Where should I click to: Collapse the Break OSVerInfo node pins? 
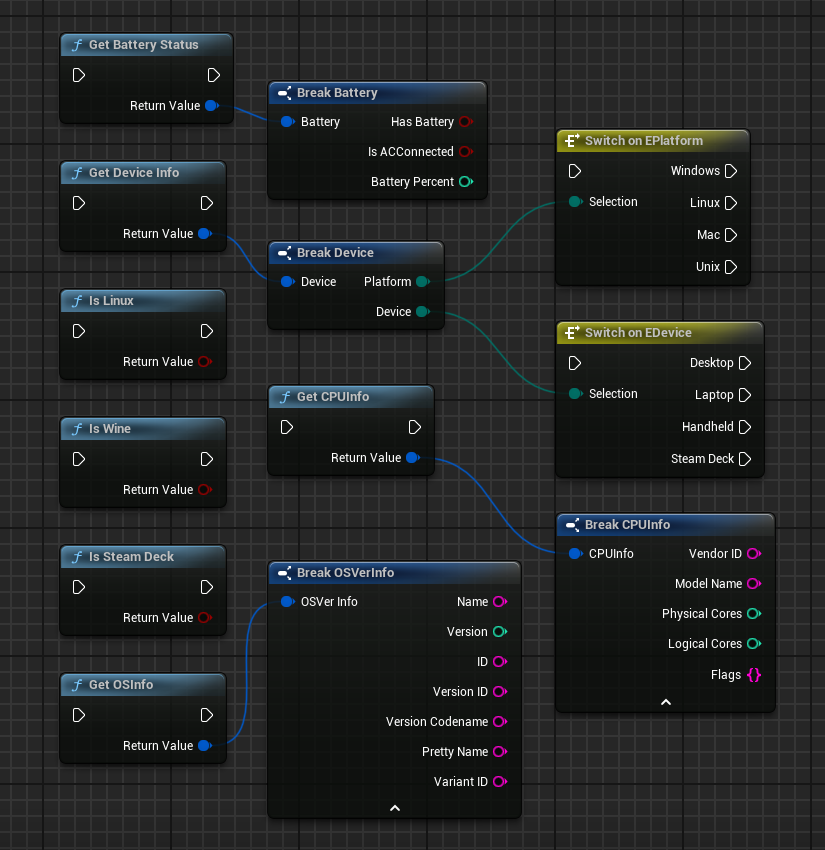[395, 808]
